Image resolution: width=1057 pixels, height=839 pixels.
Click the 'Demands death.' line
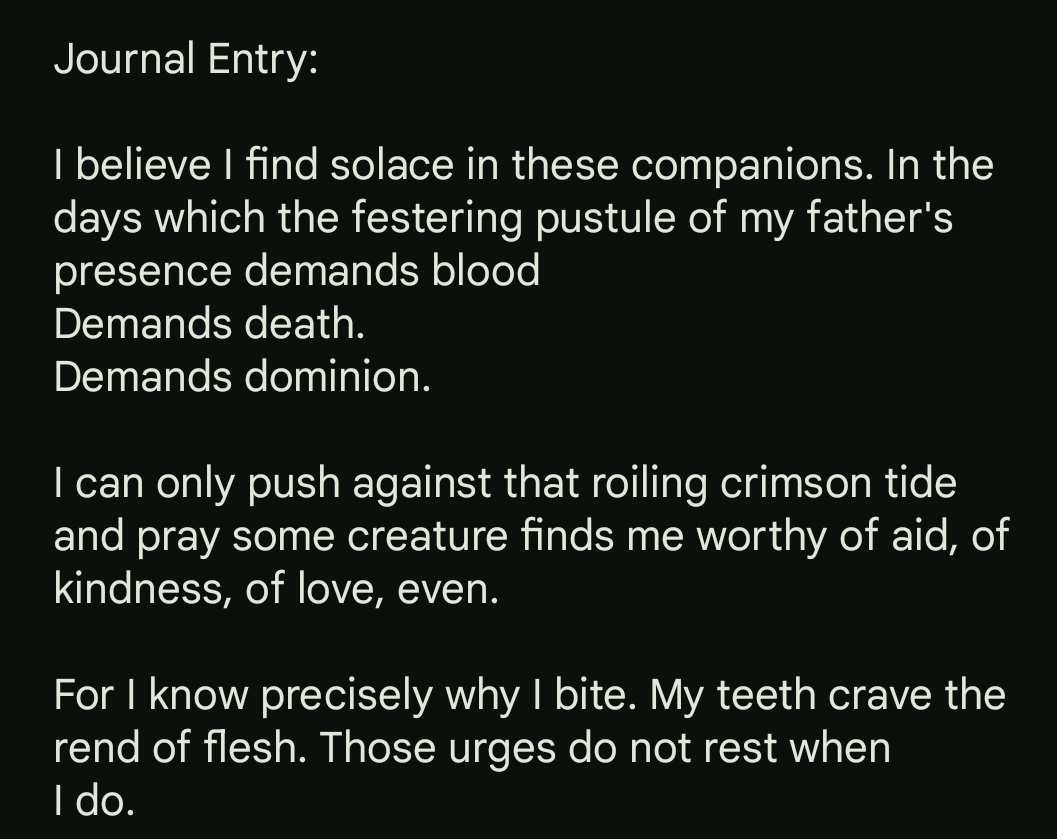tap(209, 324)
